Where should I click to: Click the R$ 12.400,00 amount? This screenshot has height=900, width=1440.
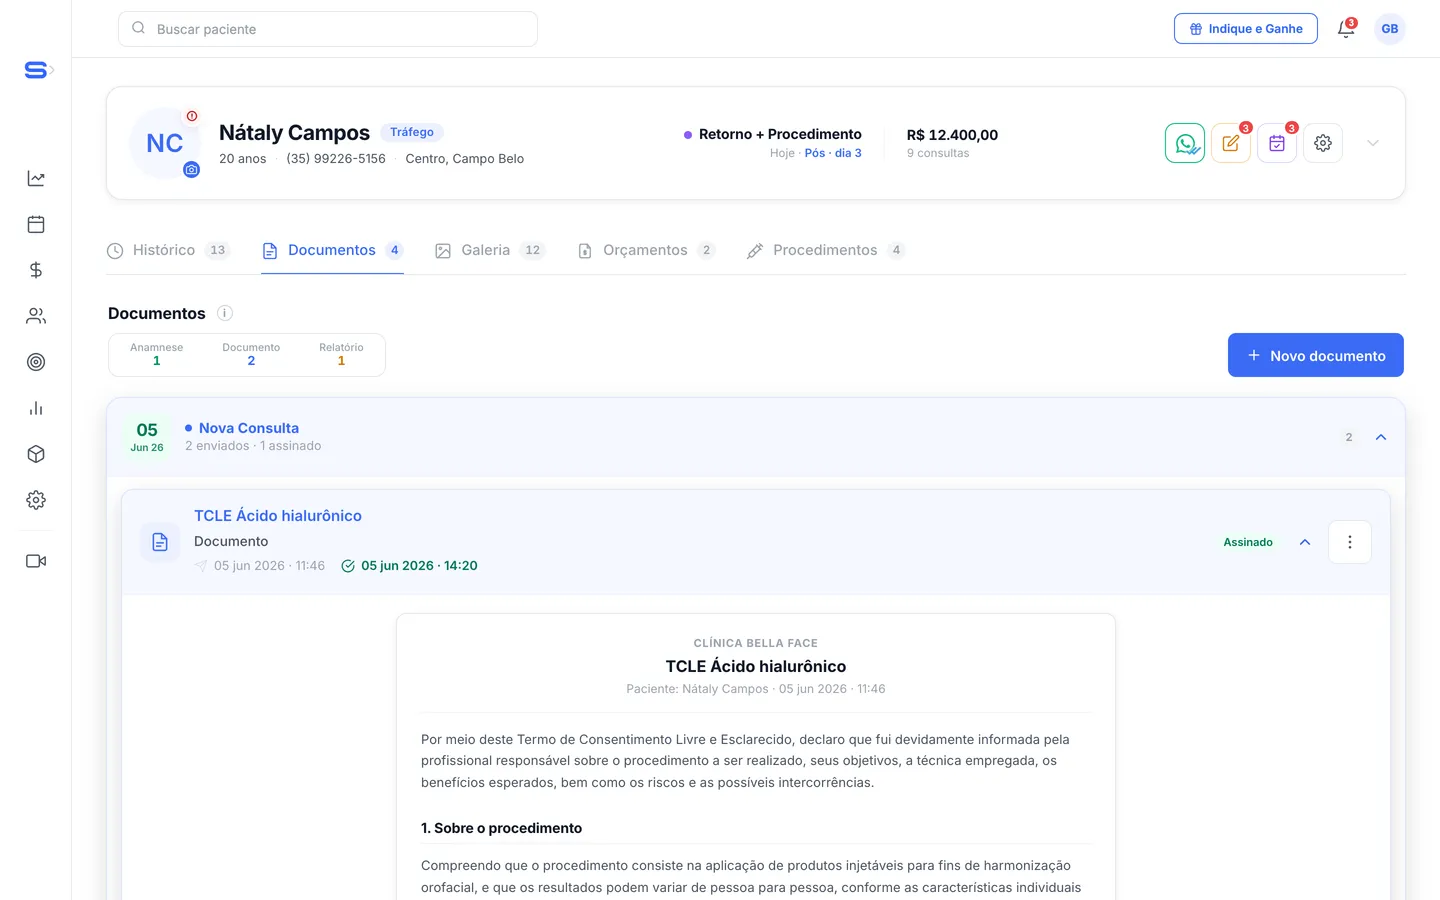click(952, 135)
